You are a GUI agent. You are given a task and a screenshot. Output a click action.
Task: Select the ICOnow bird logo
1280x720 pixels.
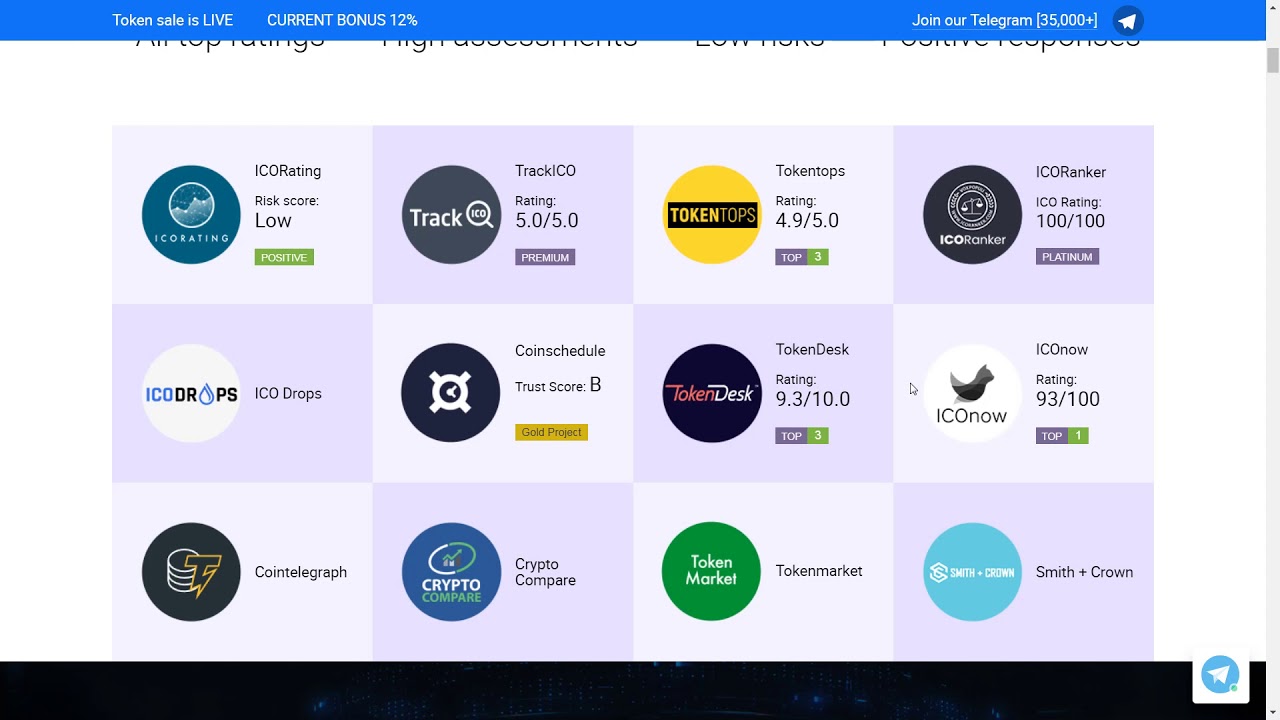point(972,393)
